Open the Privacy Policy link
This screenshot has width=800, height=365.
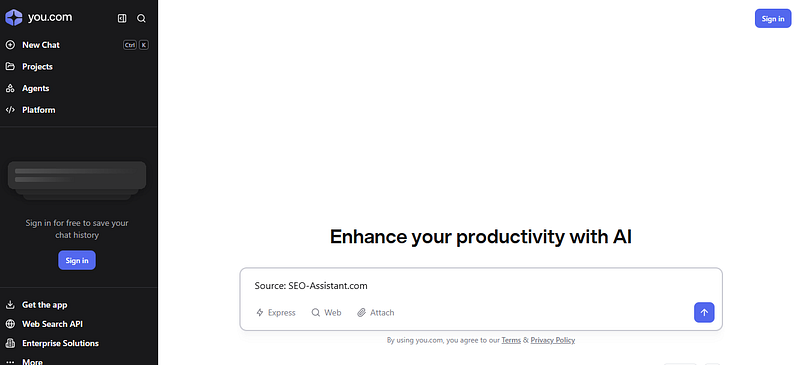point(553,340)
